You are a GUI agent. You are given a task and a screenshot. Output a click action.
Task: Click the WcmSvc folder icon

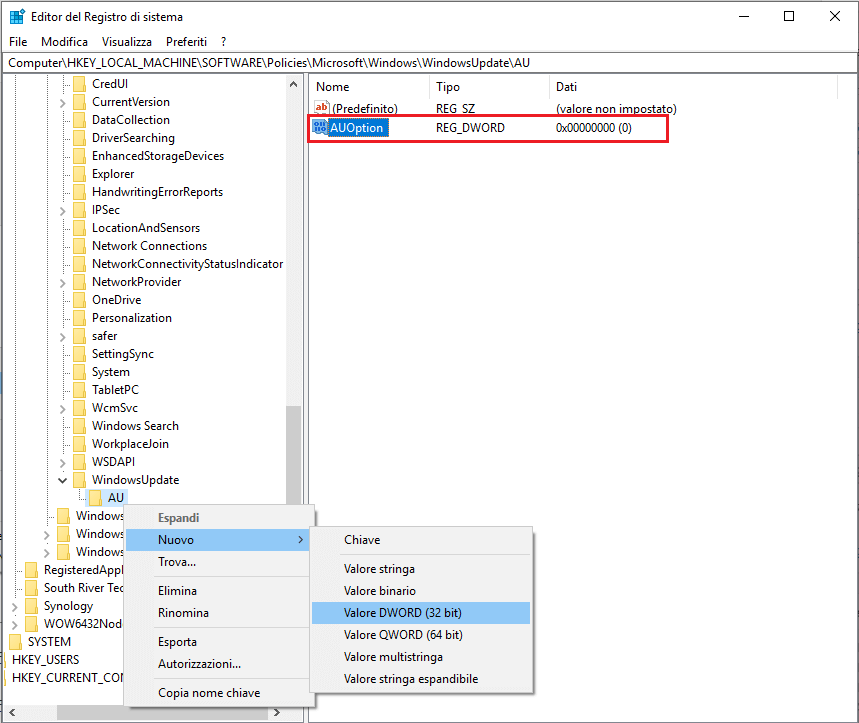click(x=79, y=408)
